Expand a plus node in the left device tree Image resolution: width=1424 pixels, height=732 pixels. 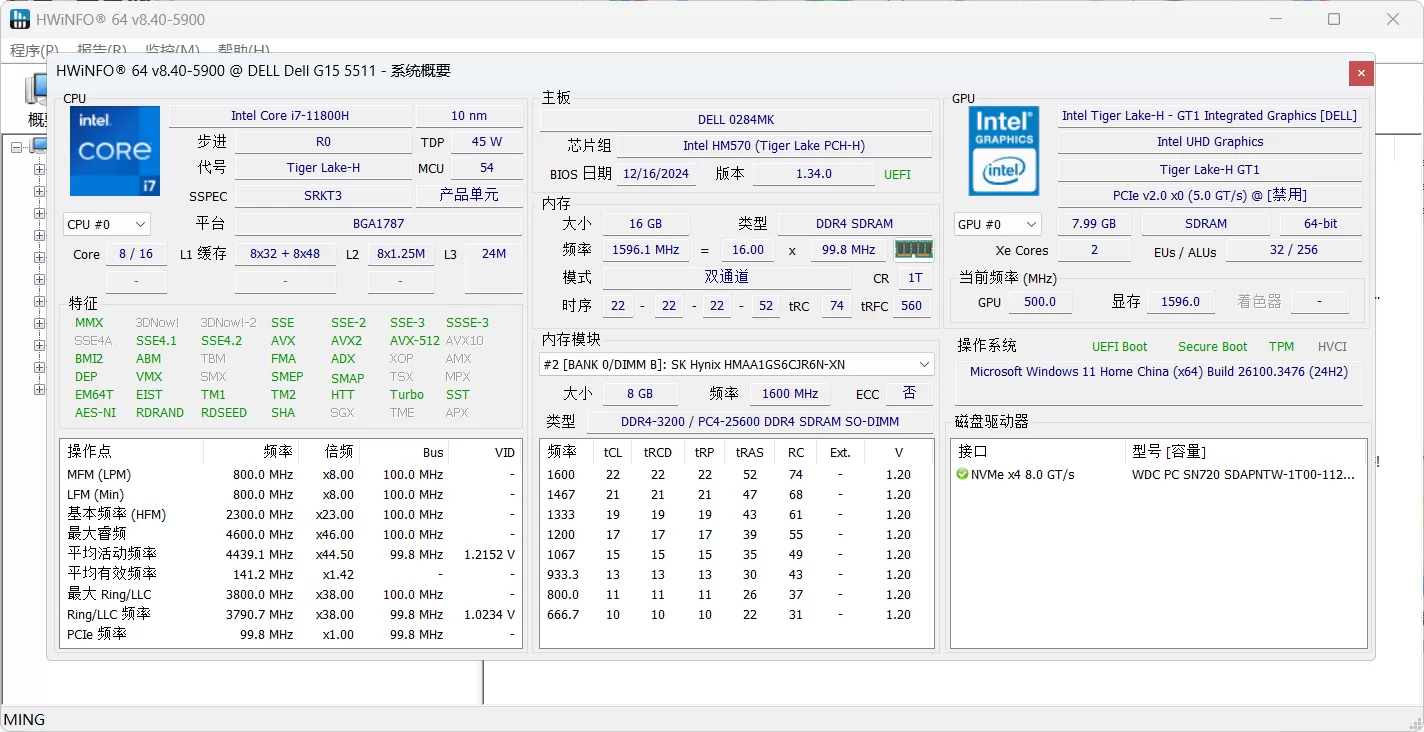click(x=38, y=168)
